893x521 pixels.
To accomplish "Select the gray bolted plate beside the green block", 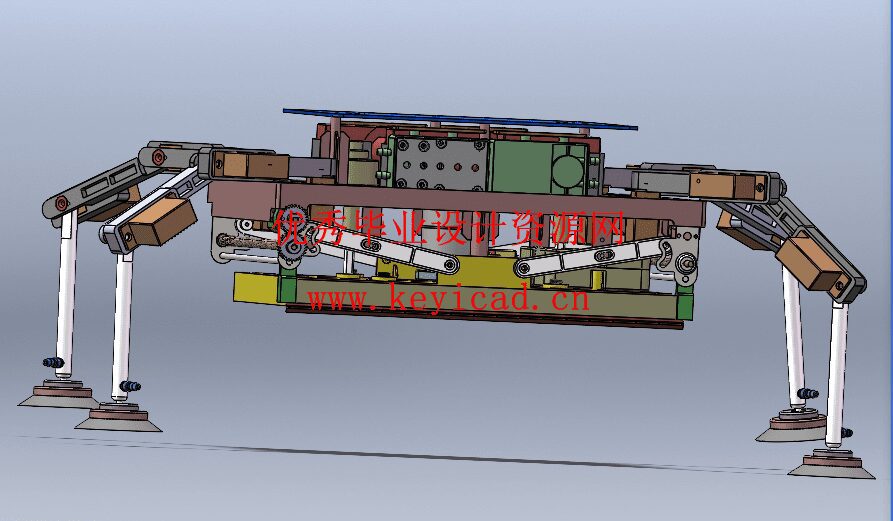I will (441, 163).
